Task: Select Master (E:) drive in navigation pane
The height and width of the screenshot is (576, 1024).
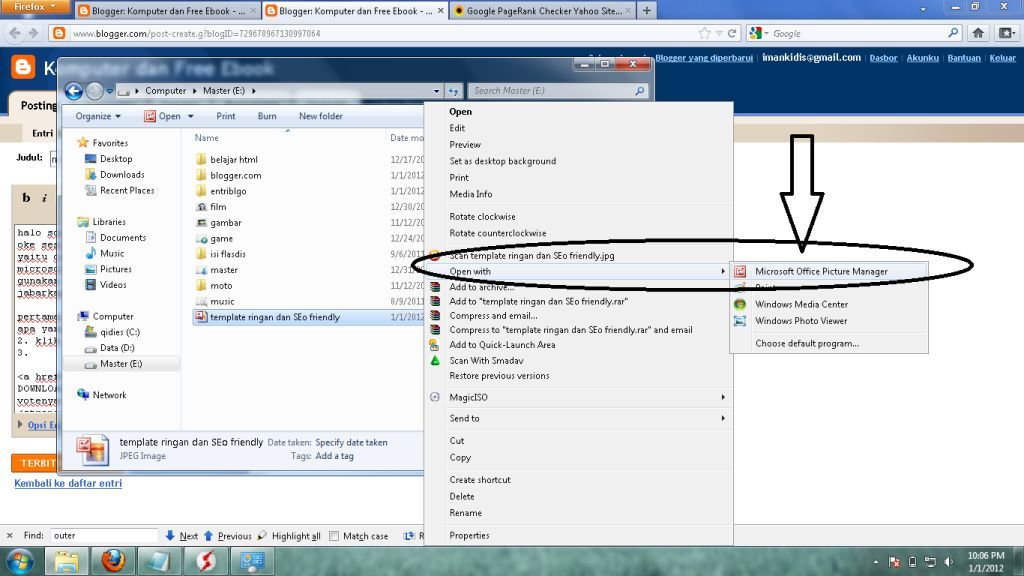Action: click(x=114, y=364)
